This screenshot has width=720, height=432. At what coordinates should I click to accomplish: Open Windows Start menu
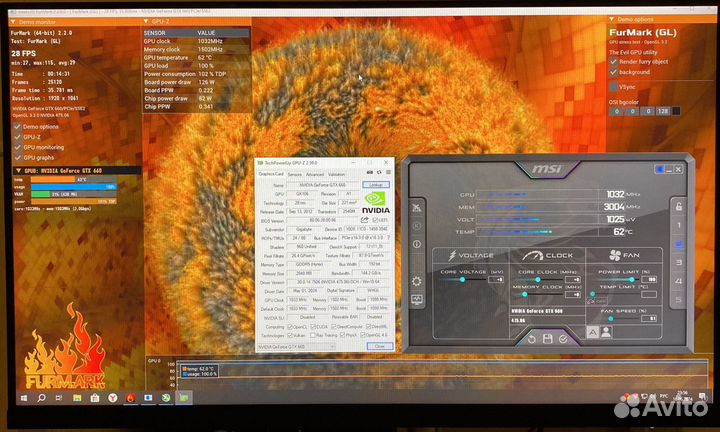[24, 398]
